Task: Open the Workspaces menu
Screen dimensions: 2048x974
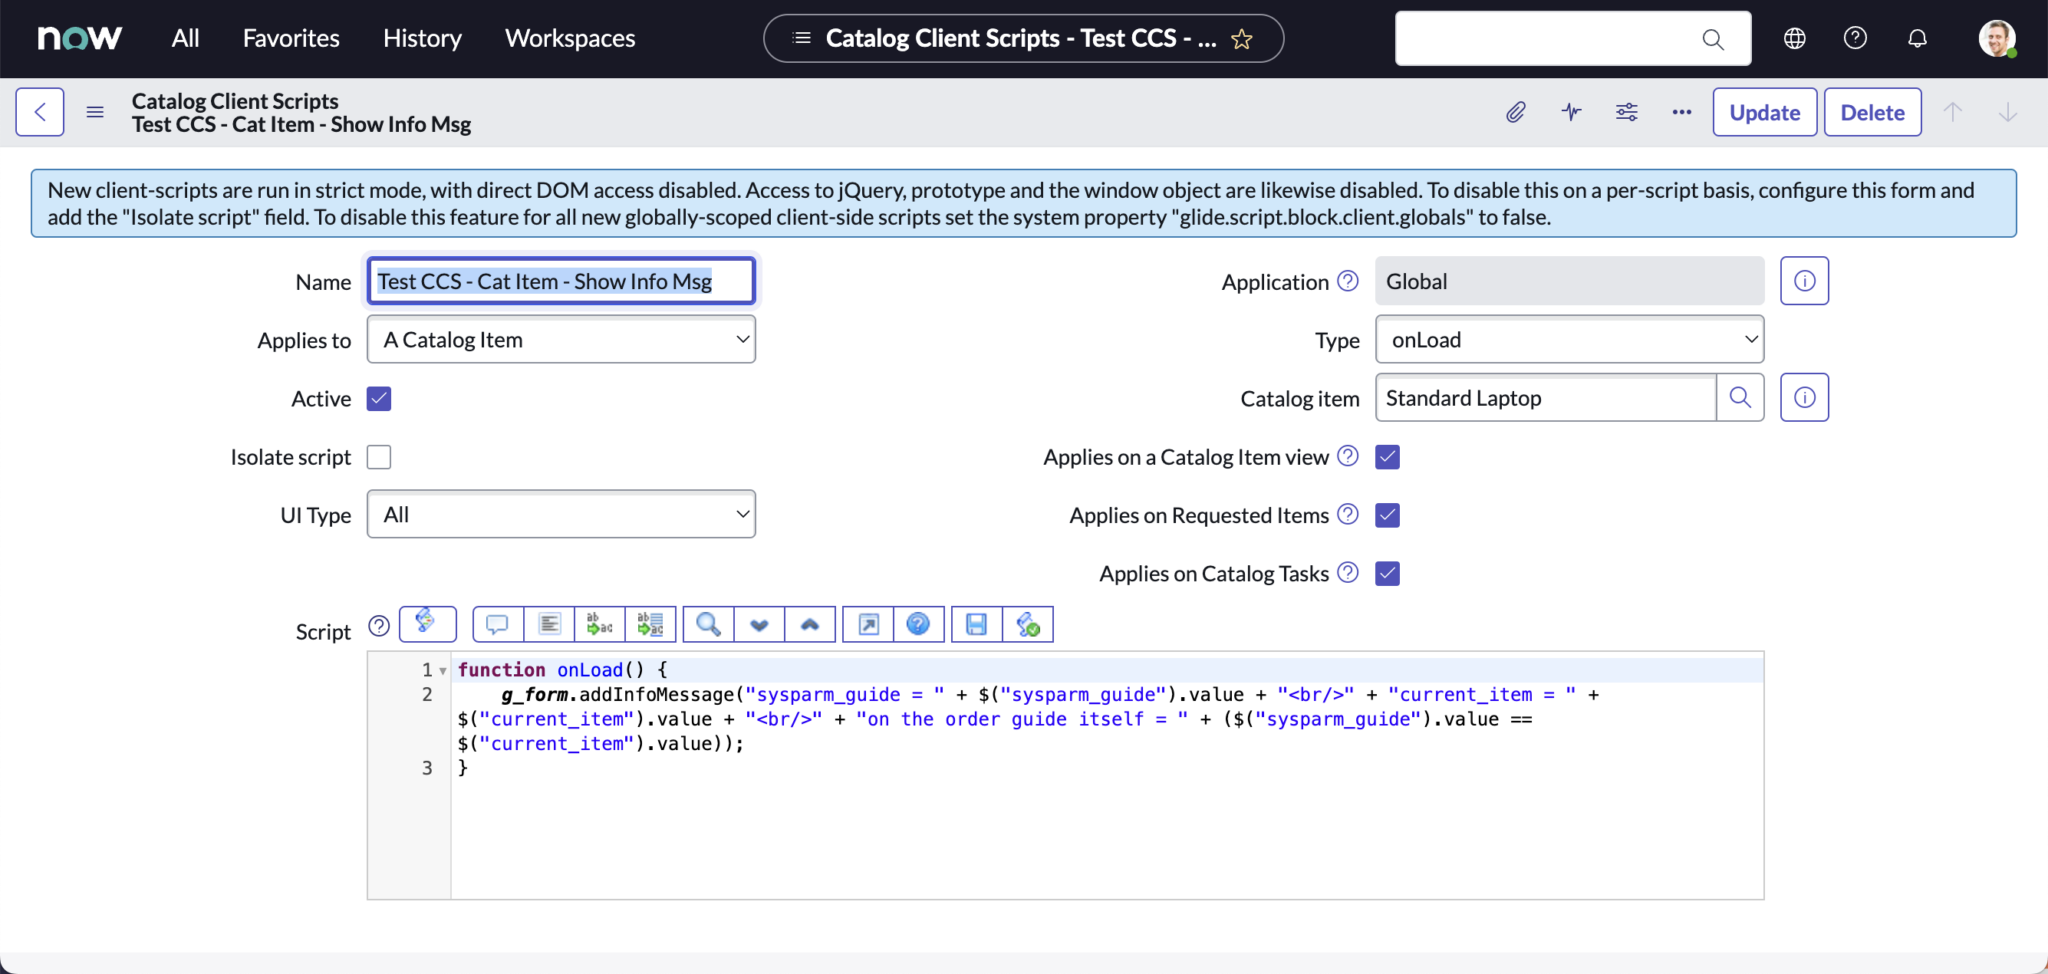Action: click(x=568, y=38)
